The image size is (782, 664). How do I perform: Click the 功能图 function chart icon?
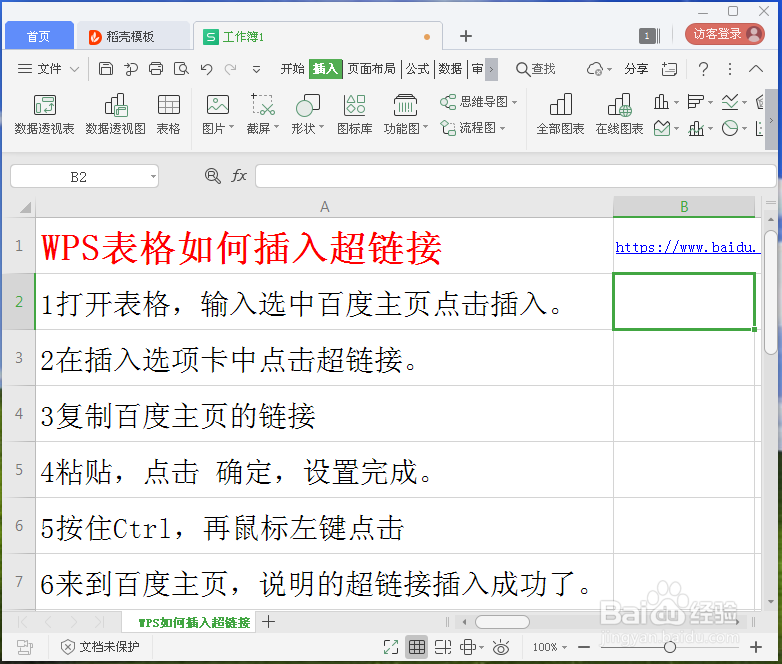click(x=405, y=105)
